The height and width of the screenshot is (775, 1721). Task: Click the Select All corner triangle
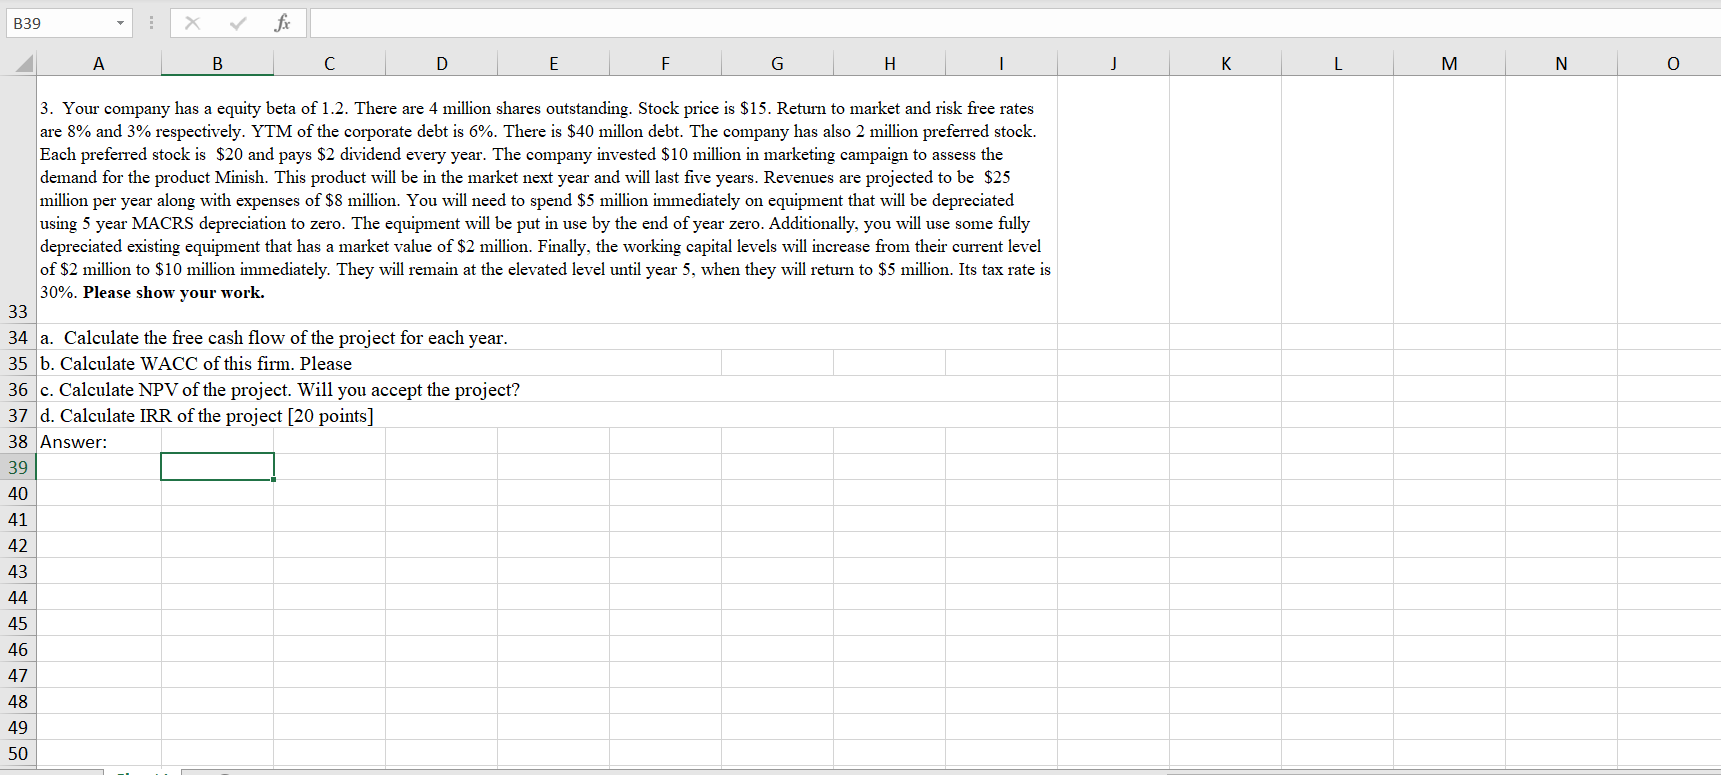coord(24,64)
